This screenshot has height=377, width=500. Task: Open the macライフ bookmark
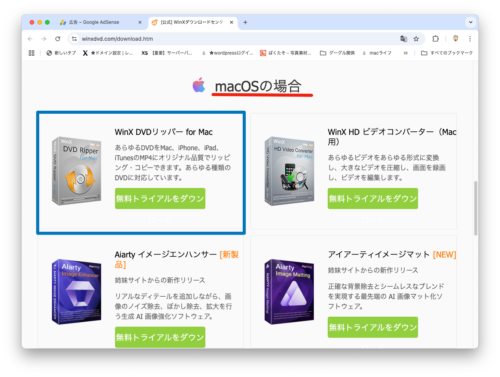tap(377, 53)
